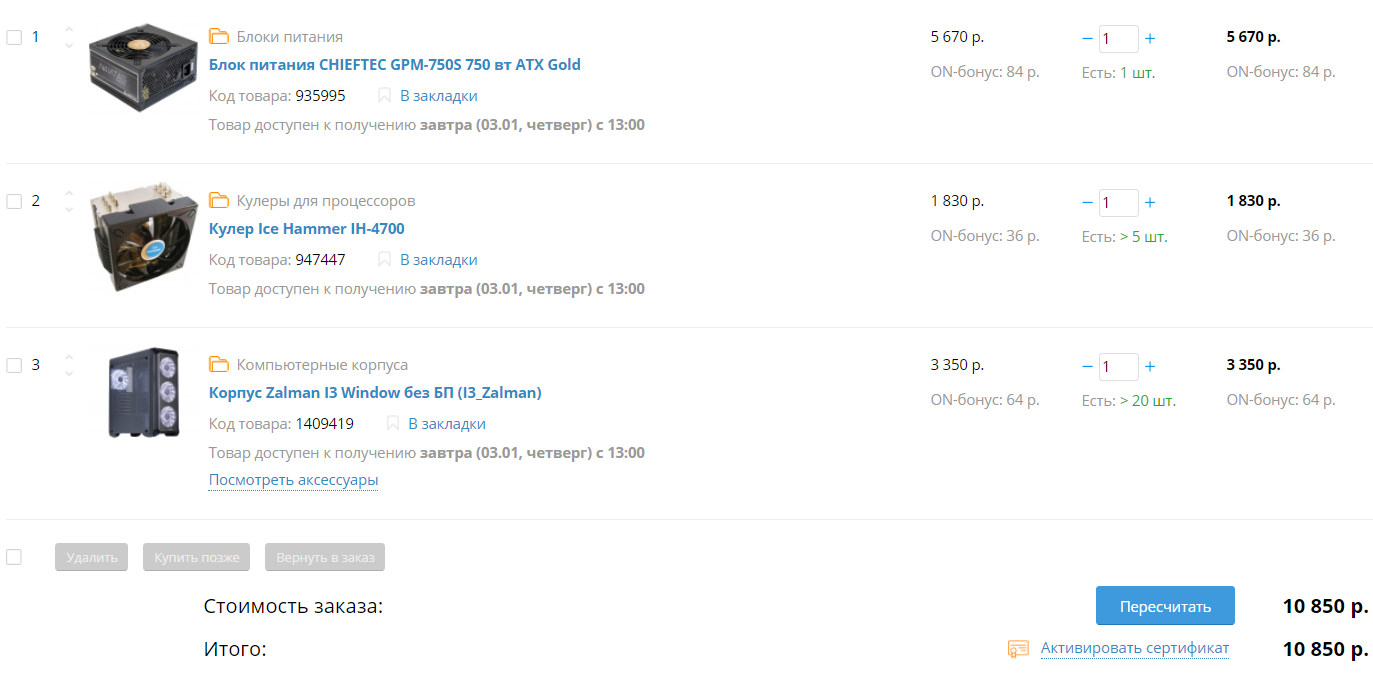This screenshot has width=1373, height=673.
Task: Move the Zalman case up using its arrow
Action: (x=69, y=357)
